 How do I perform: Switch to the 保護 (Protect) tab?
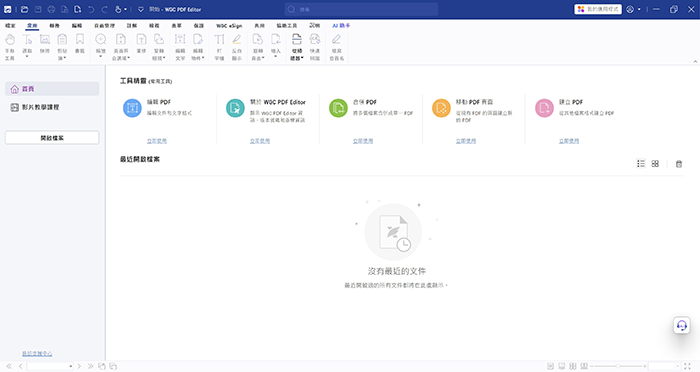coord(199,26)
